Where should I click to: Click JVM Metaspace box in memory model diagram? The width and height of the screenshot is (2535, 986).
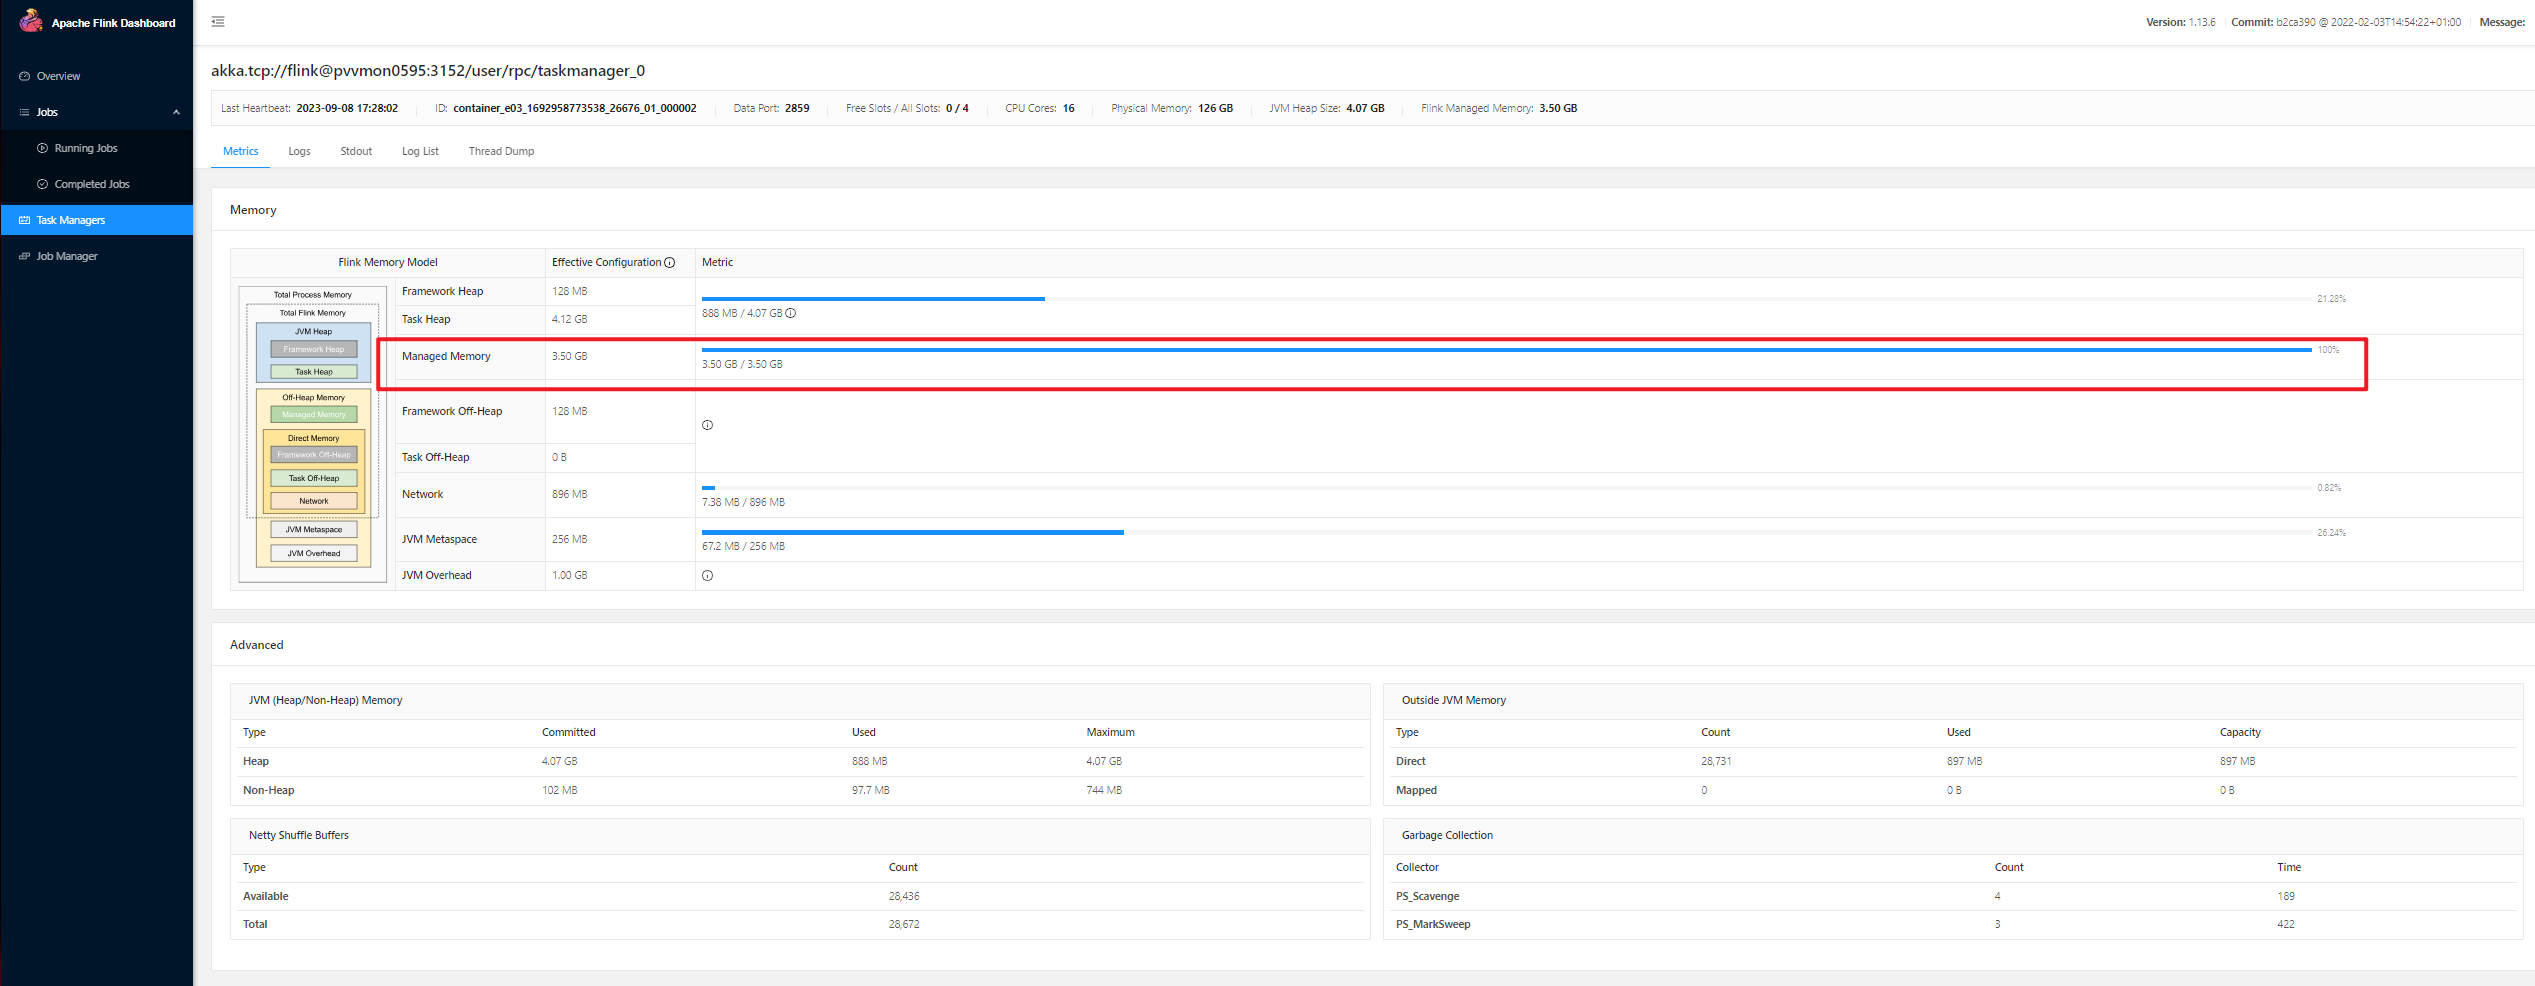(x=314, y=530)
